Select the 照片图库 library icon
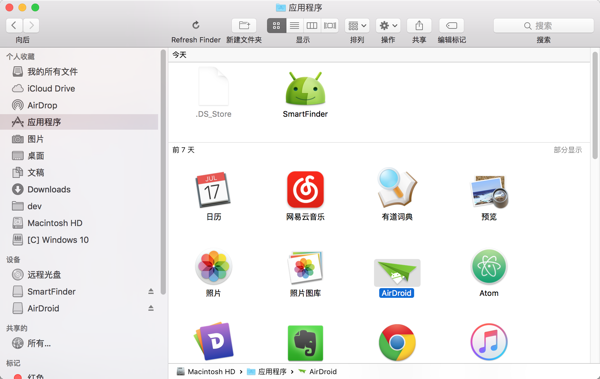Image resolution: width=600 pixels, height=379 pixels. pos(305,268)
